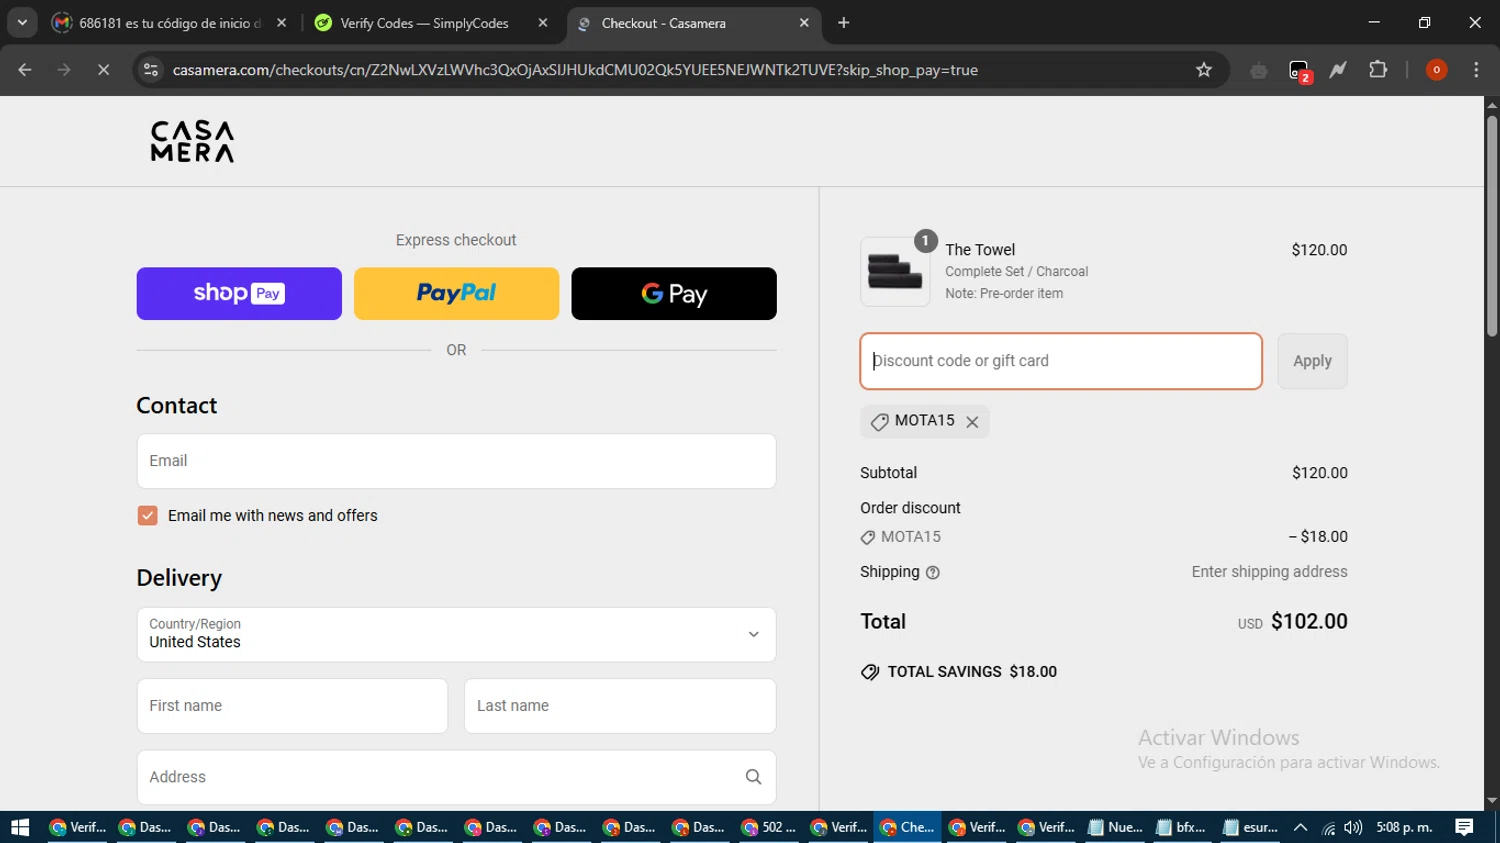Click the lightning bolt extension icon
Viewport: 1500px width, 843px height.
(x=1338, y=70)
